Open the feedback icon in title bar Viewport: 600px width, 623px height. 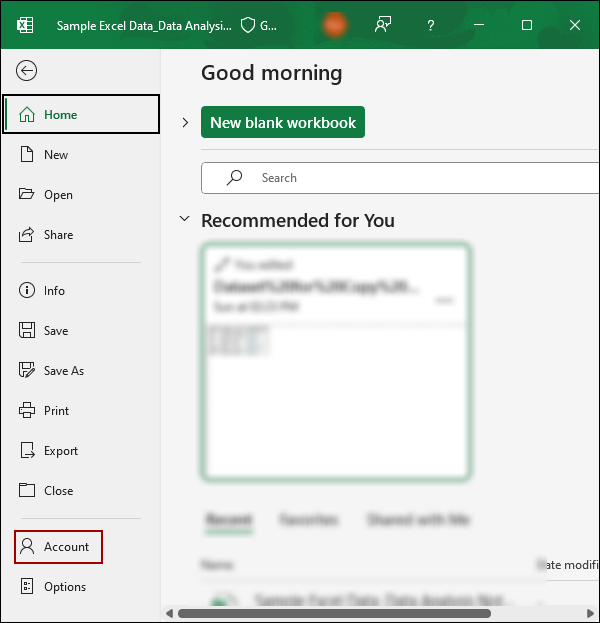point(383,25)
